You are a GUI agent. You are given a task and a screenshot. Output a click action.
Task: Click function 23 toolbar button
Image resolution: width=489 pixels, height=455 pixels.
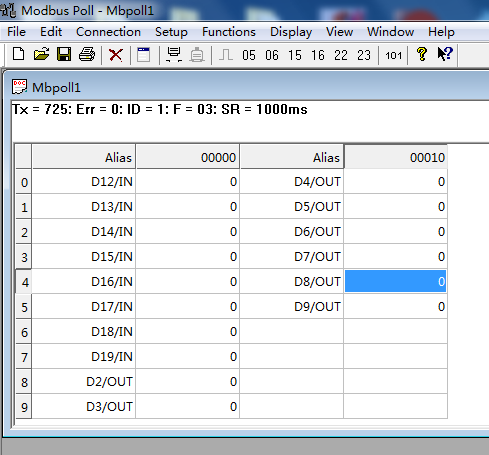[x=364, y=55]
